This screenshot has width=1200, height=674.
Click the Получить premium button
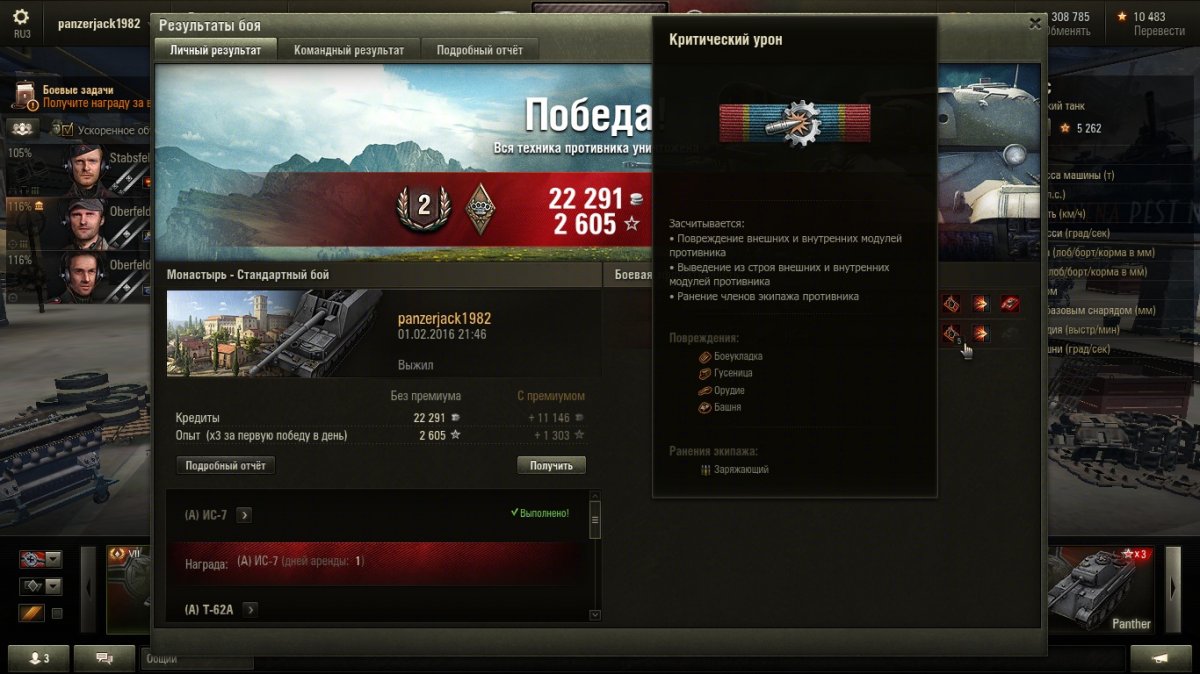click(551, 466)
